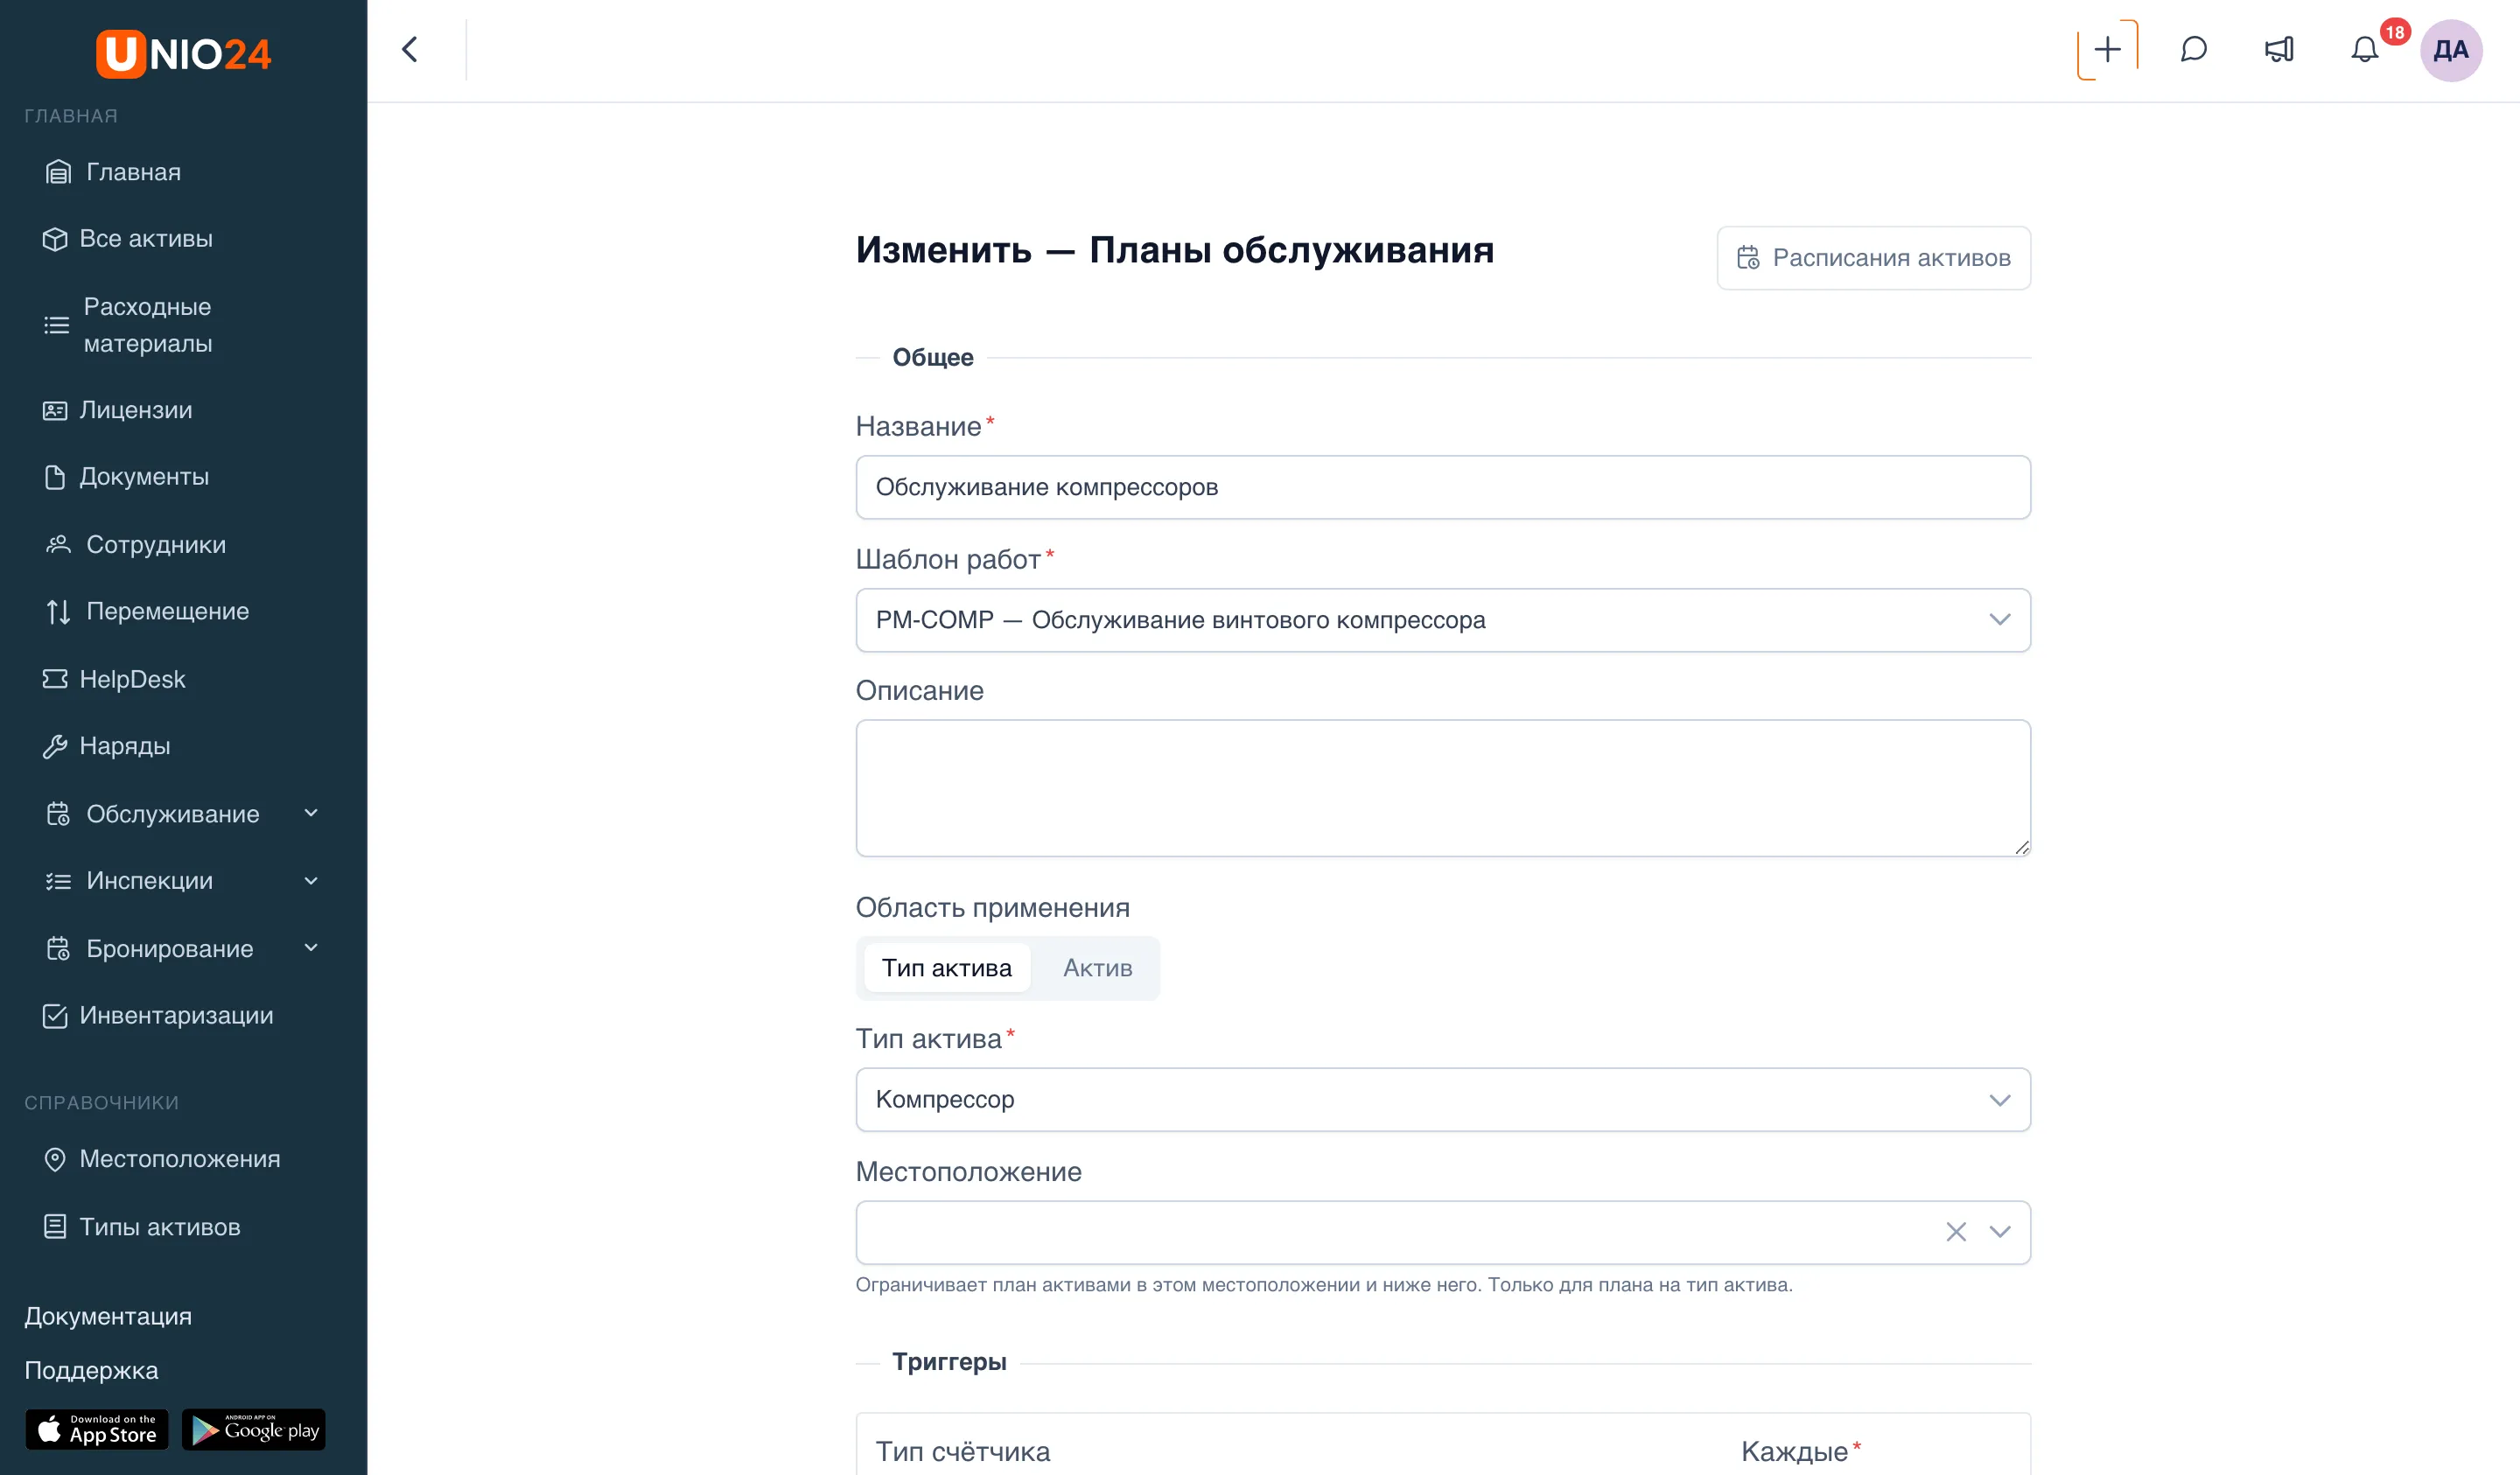
Task: Open the Местоположение dropdown chevron
Action: (1999, 1232)
